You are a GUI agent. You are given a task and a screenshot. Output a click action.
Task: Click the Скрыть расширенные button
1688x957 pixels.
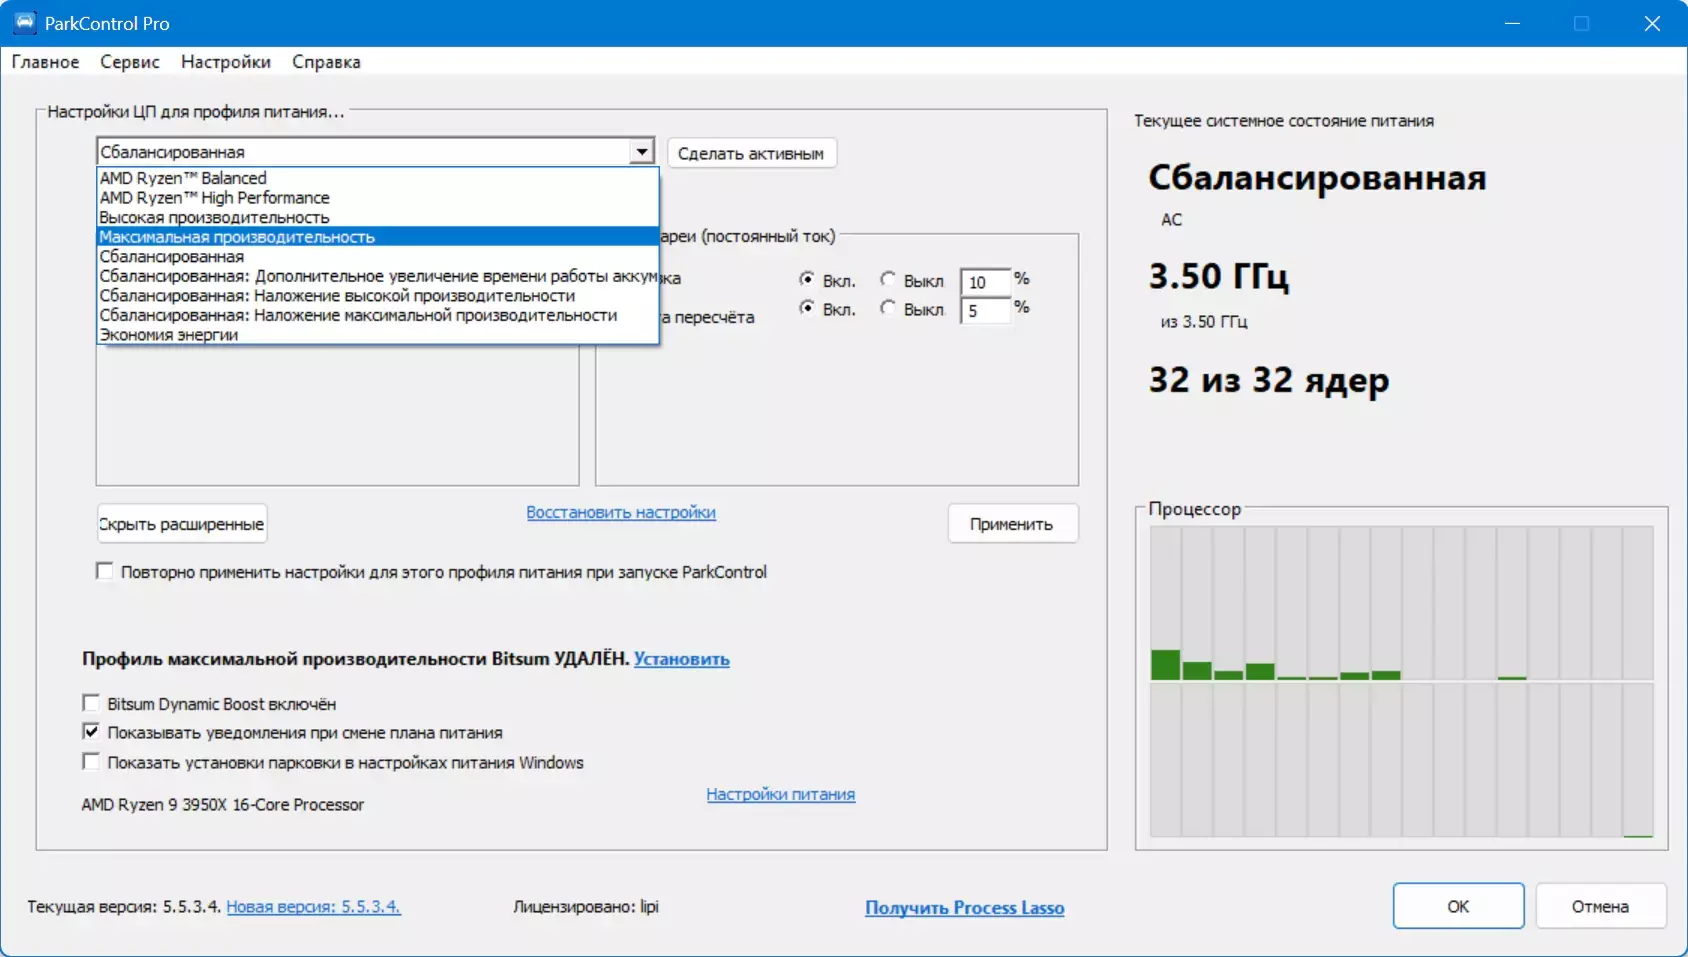(182, 524)
